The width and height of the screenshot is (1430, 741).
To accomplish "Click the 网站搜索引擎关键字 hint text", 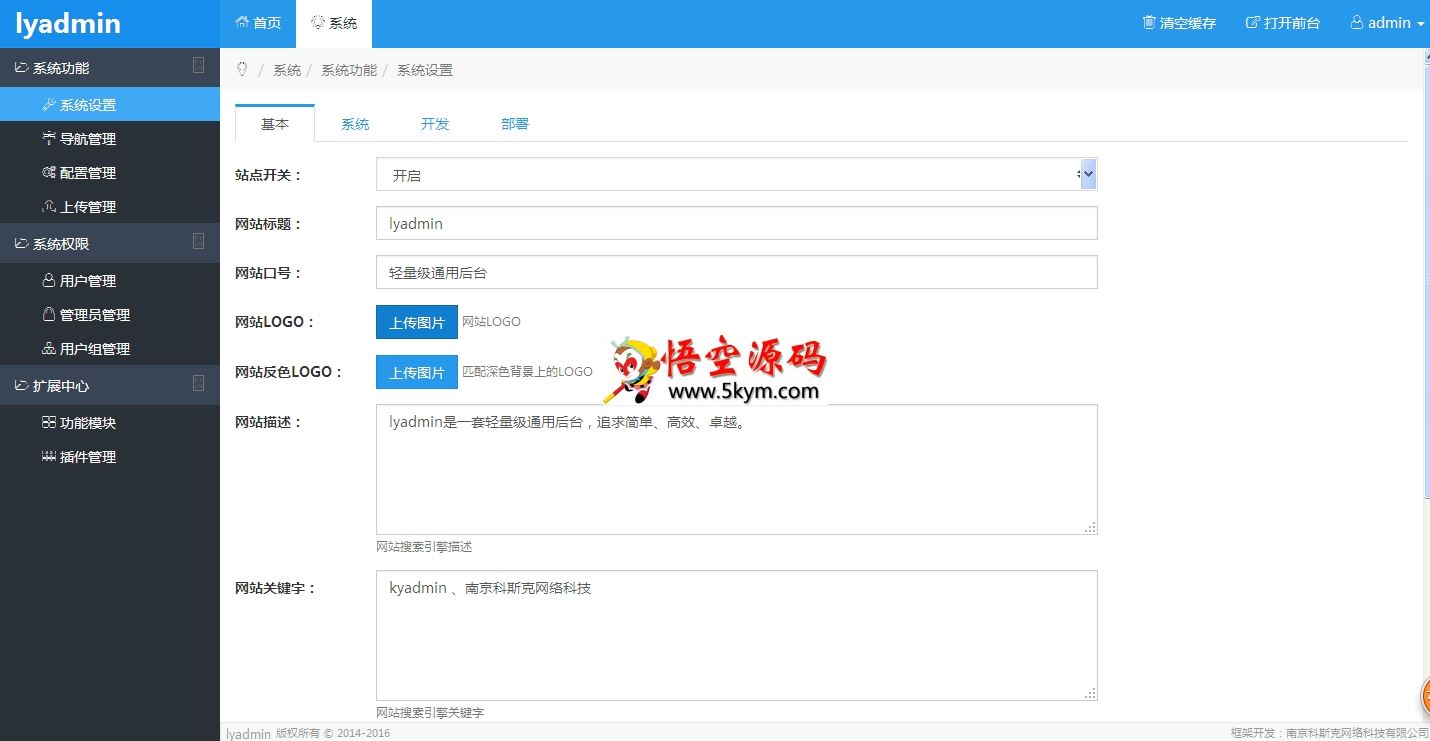I will point(430,713).
